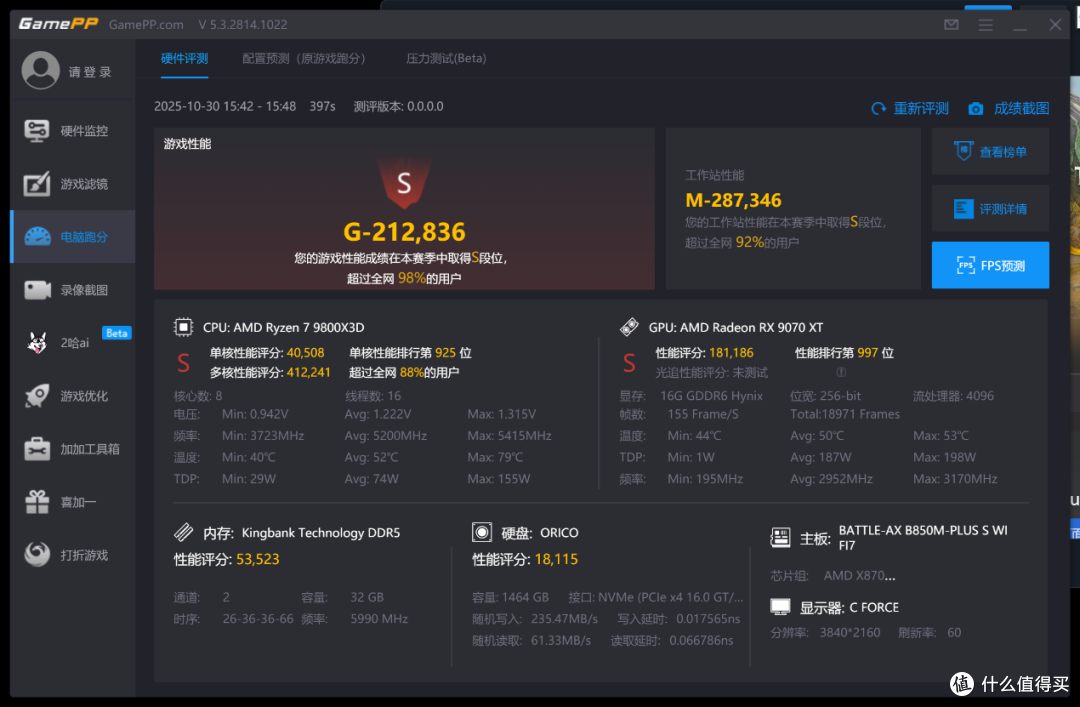This screenshot has width=1080, height=707.
Task: Click the version text V 5.3.2814.1022
Action: 243,25
